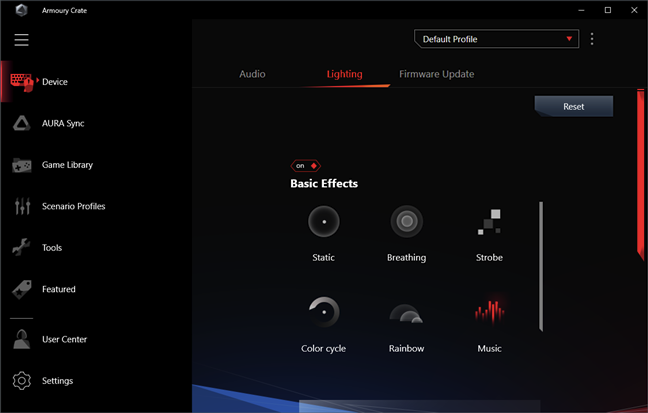Expand the Default Profile dropdown

click(x=496, y=39)
